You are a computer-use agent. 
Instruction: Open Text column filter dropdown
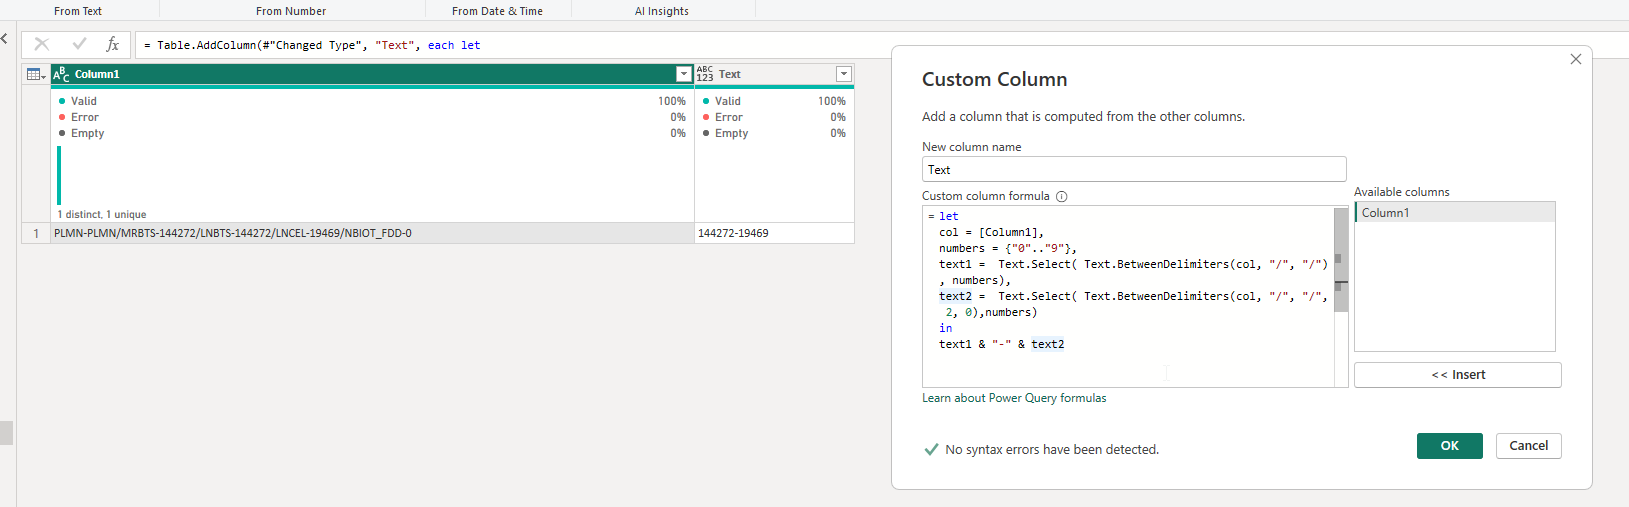coord(844,74)
